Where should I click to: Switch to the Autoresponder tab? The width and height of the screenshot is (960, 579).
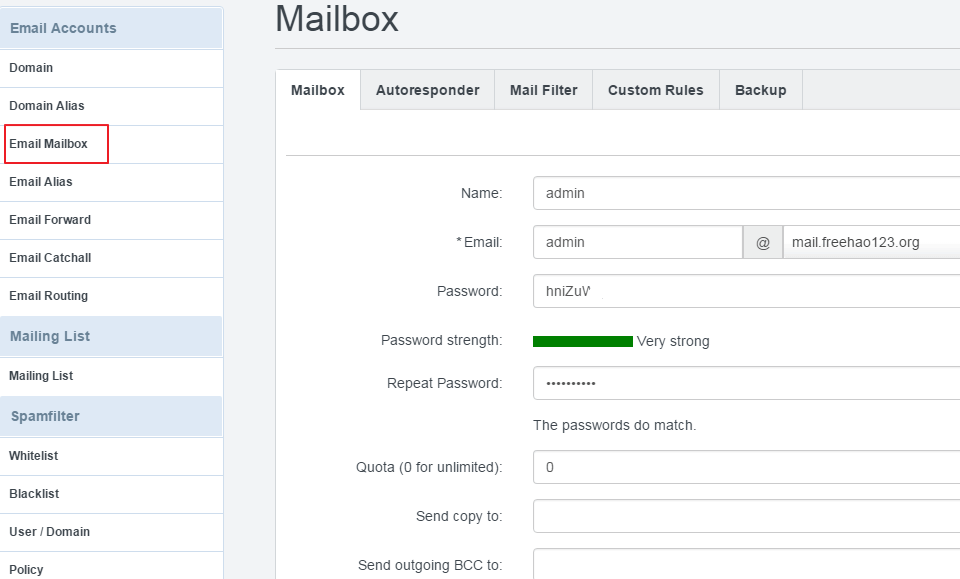427,90
